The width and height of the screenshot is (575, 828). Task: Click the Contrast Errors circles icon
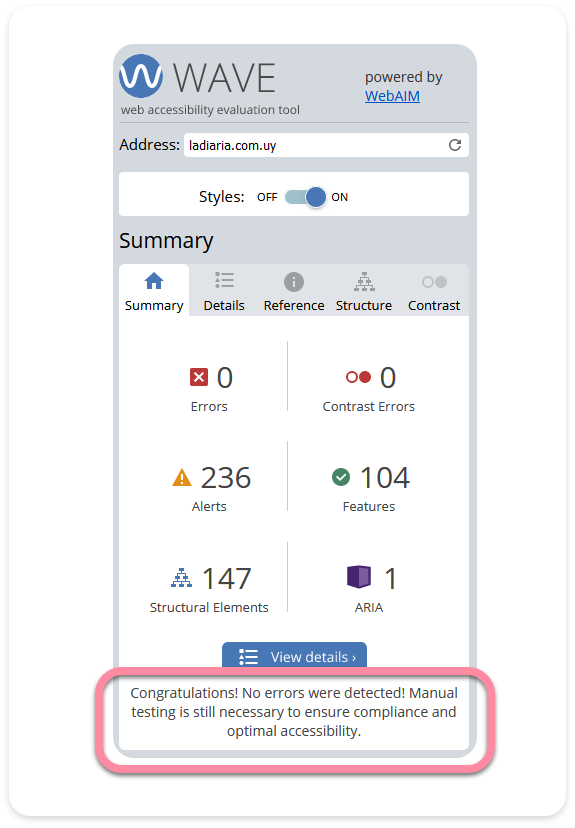tap(359, 377)
